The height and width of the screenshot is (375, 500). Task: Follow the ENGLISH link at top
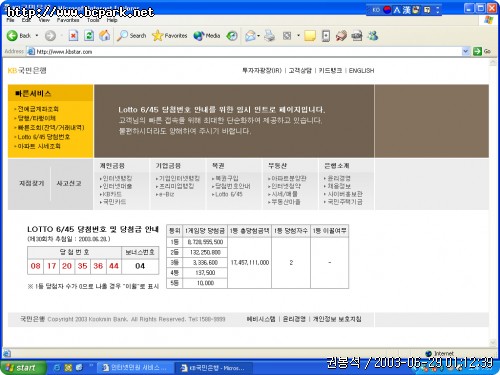point(362,71)
